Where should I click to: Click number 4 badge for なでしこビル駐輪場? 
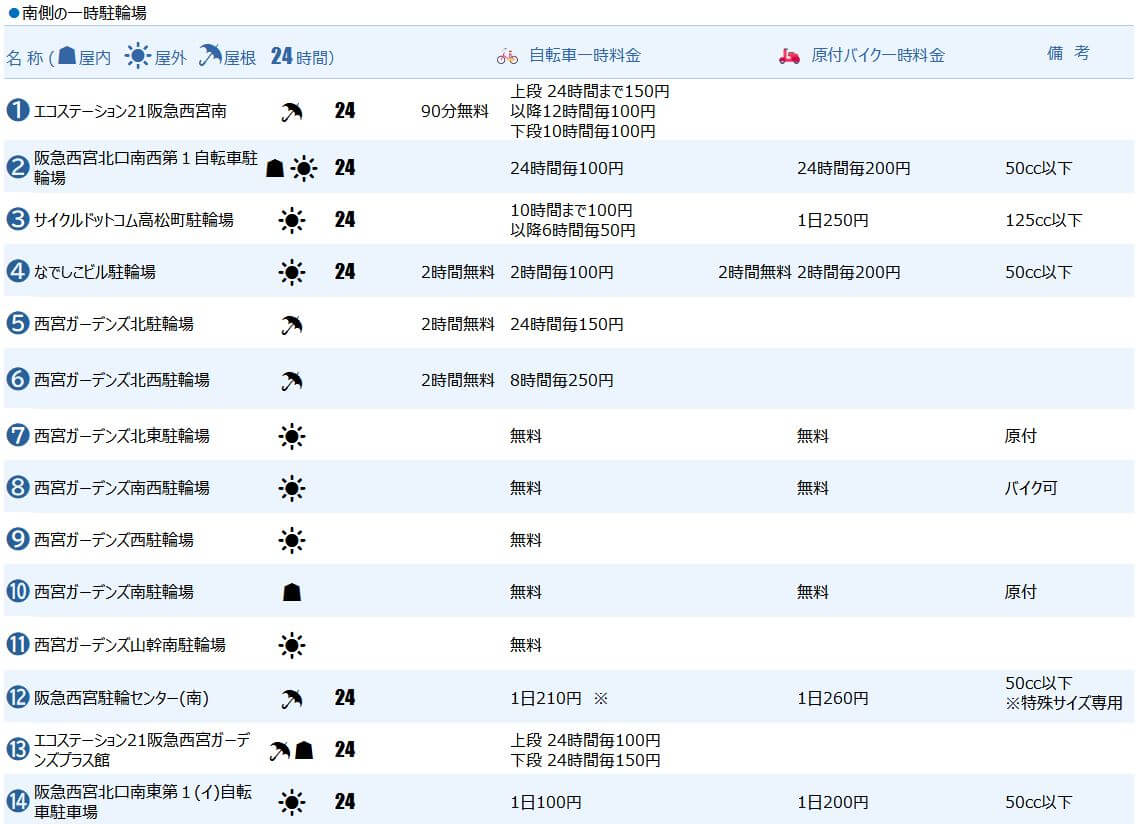(x=17, y=271)
